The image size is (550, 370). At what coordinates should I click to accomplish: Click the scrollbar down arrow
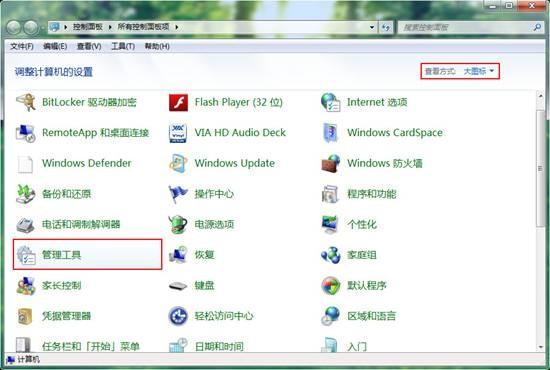pos(541,347)
